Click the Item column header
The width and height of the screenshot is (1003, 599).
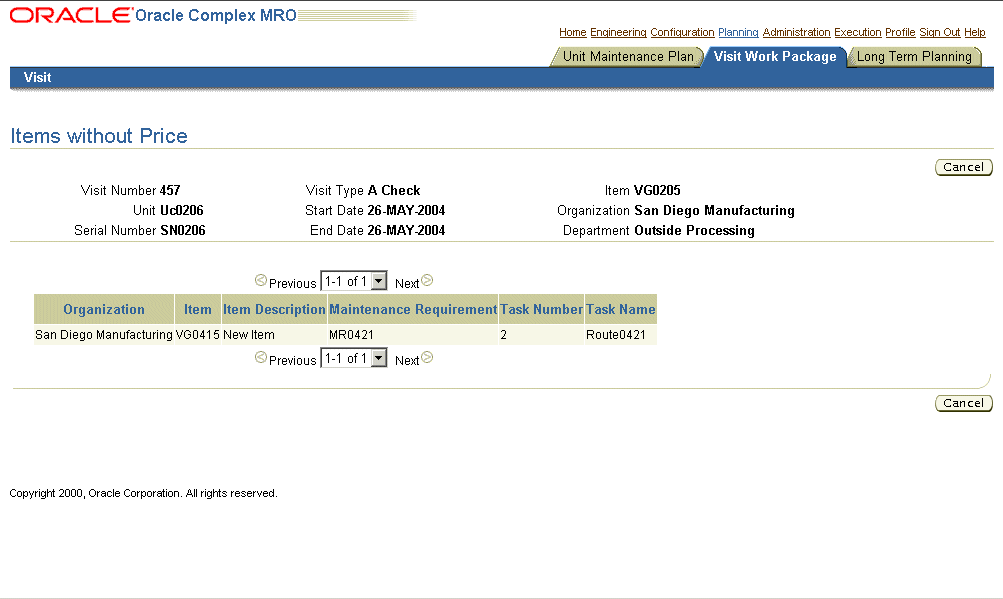(x=198, y=309)
